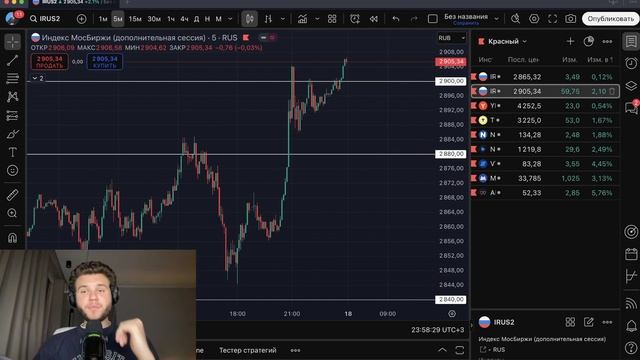Open the Красный watchlist dropdown

507,42
